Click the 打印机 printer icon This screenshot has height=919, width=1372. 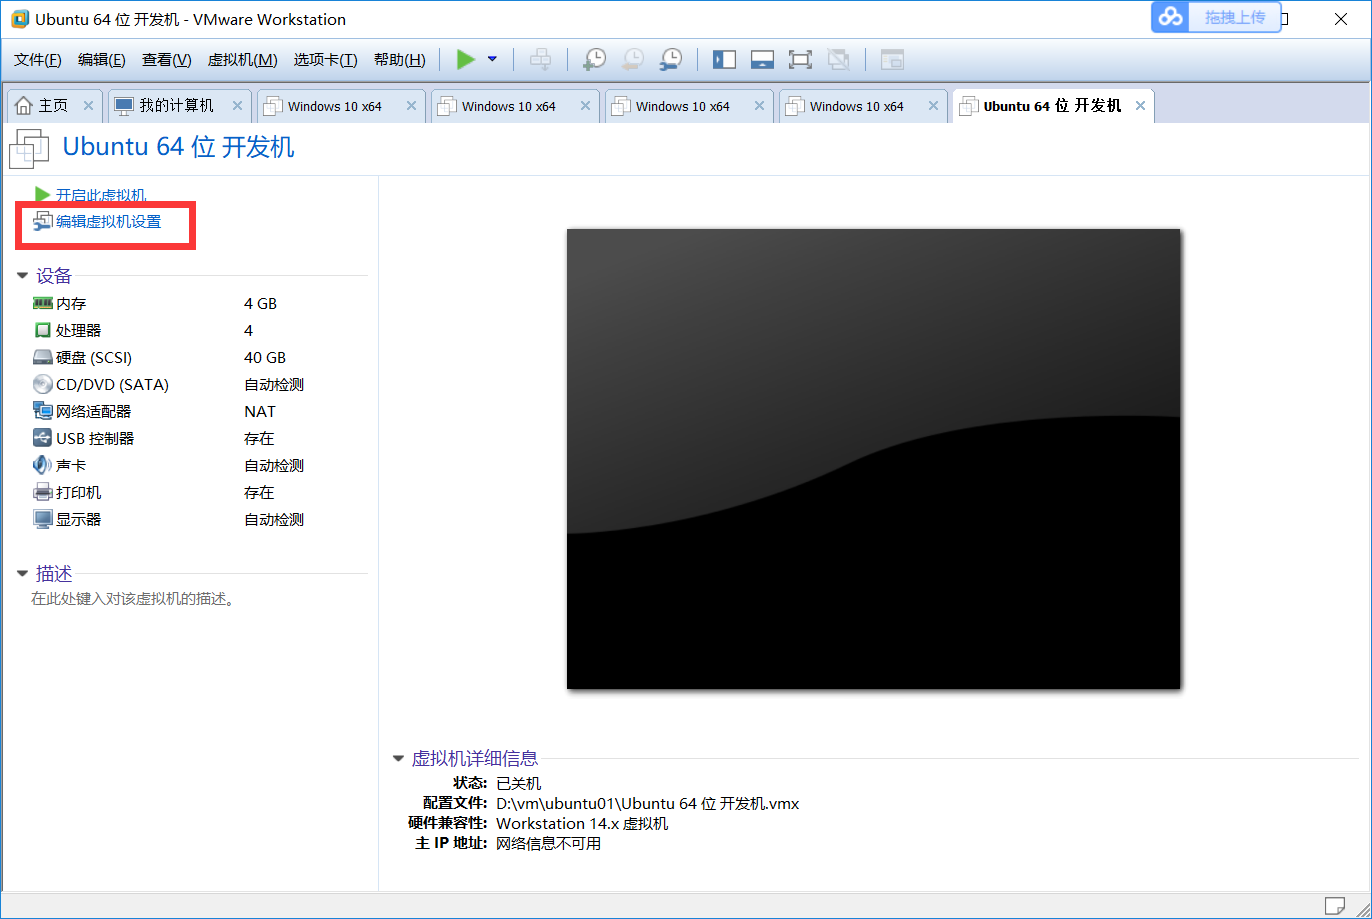[x=42, y=492]
